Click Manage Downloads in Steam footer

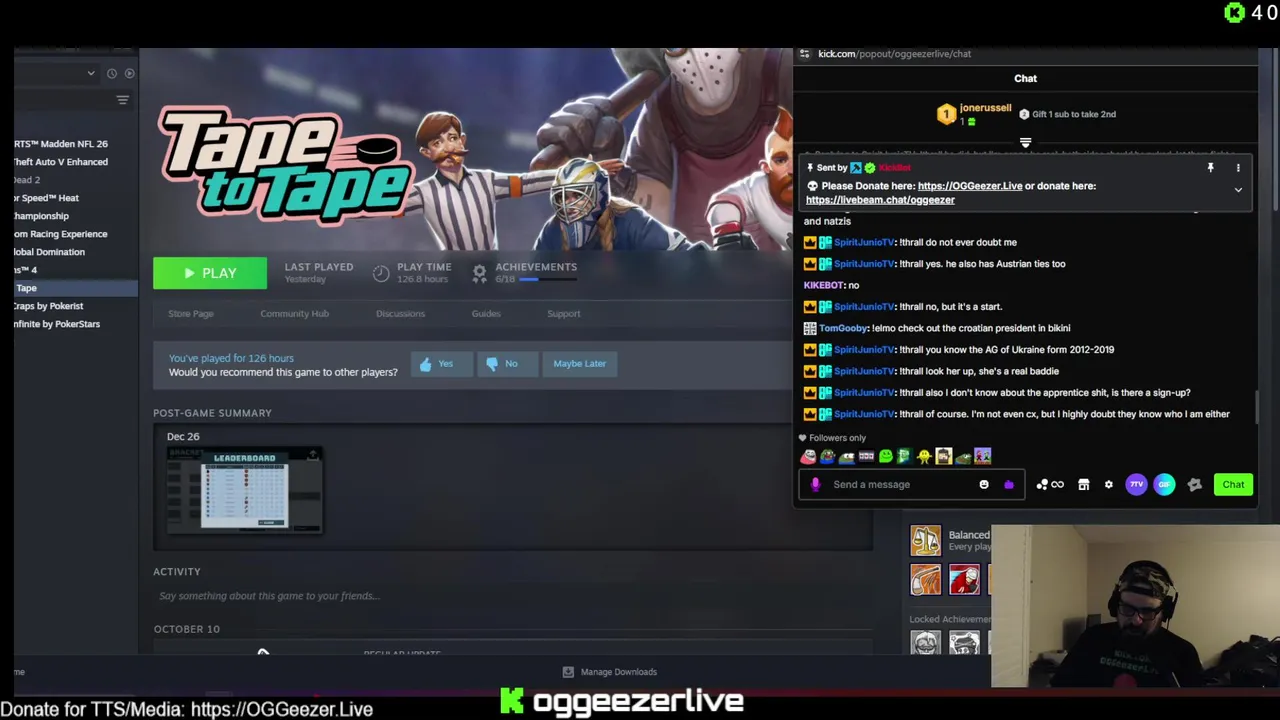point(609,672)
